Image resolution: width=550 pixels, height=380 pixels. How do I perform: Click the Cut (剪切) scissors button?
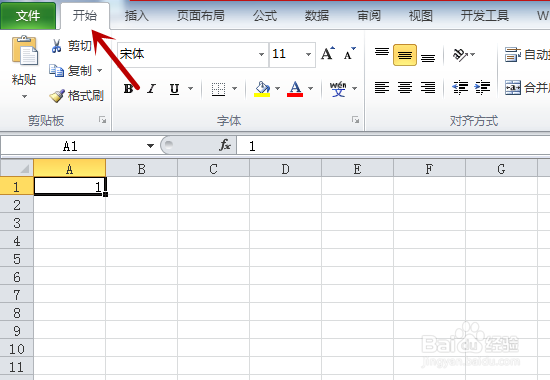[72, 46]
